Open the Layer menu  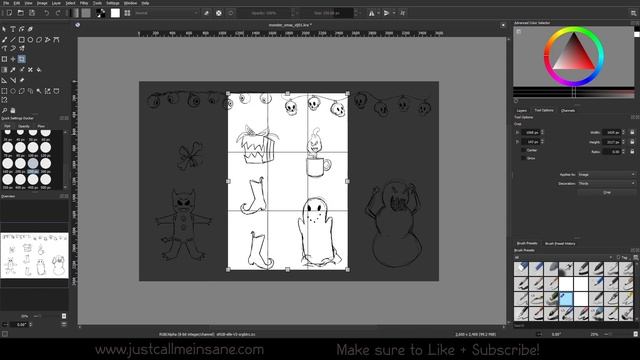[56, 3]
